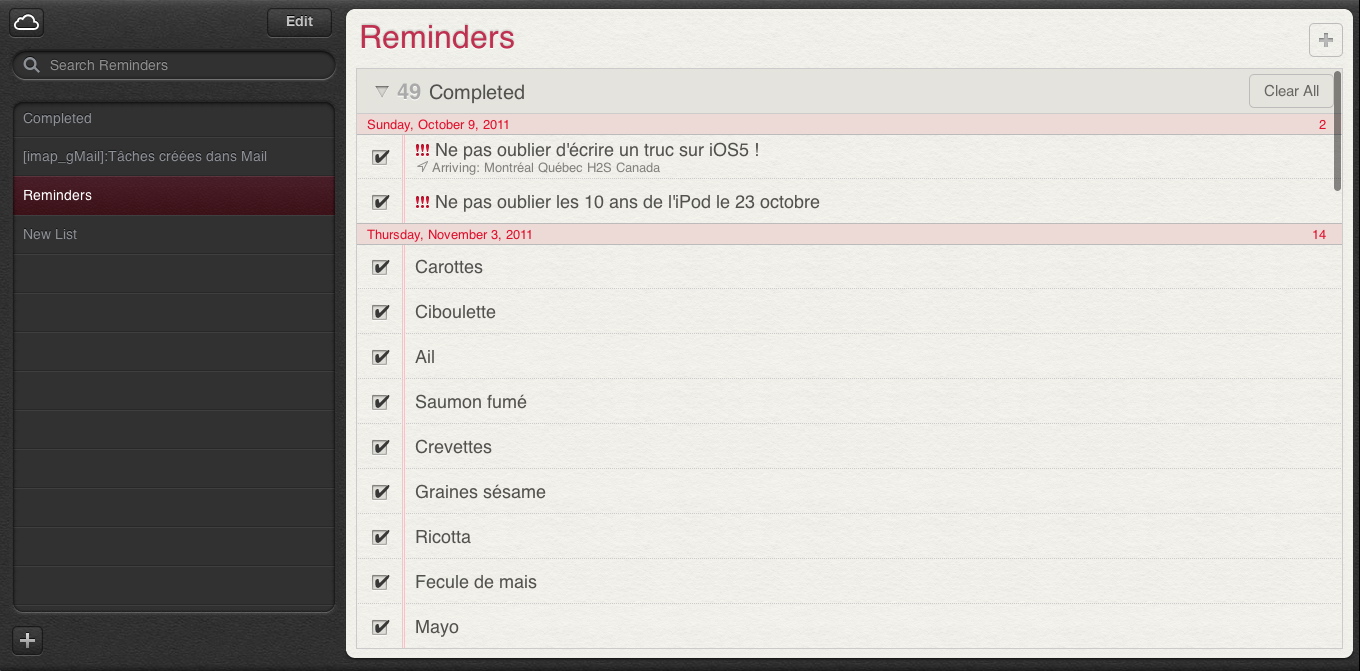Add a new reminder with the top-right plus
This screenshot has width=1360, height=671.
(1325, 40)
